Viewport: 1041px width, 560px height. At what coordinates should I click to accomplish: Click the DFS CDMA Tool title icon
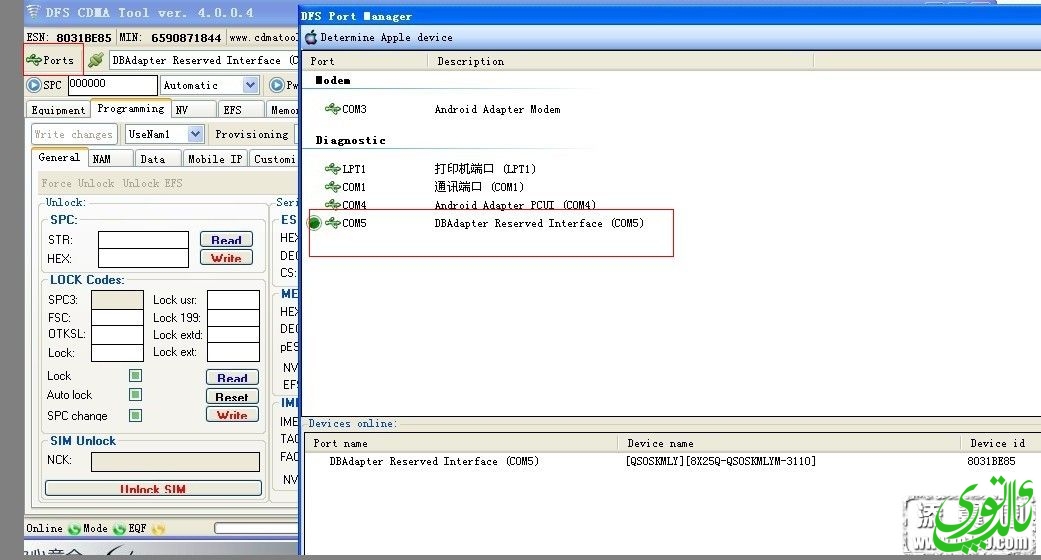click(x=33, y=12)
